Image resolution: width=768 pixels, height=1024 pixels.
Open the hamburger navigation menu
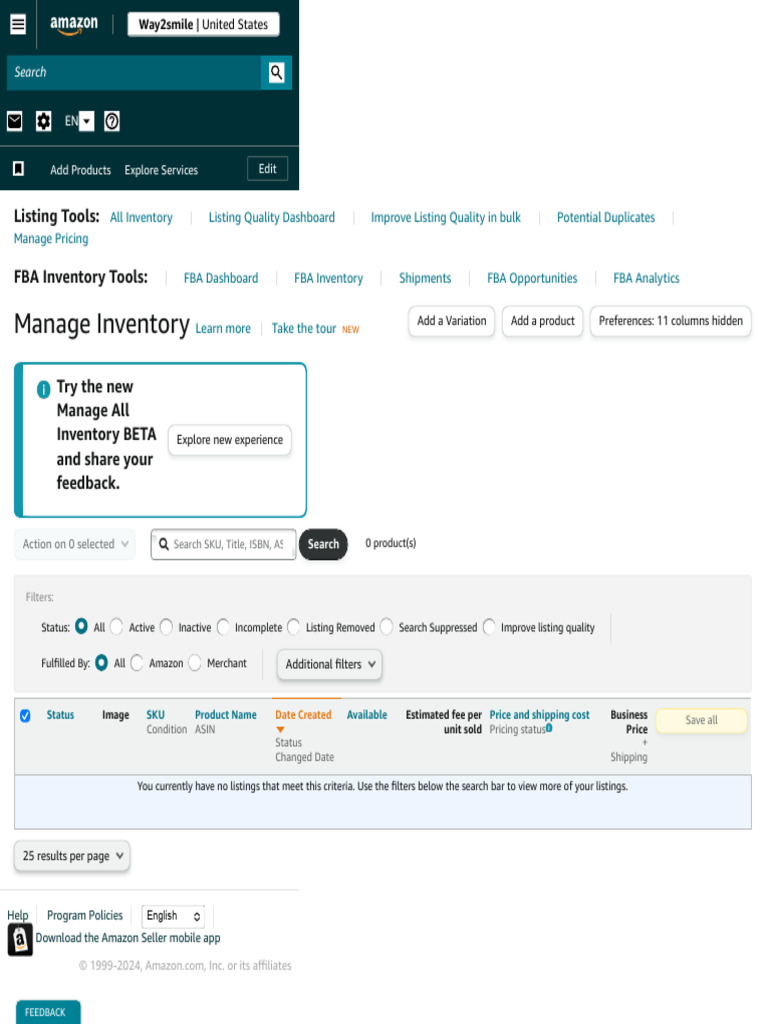pyautogui.click(x=18, y=24)
